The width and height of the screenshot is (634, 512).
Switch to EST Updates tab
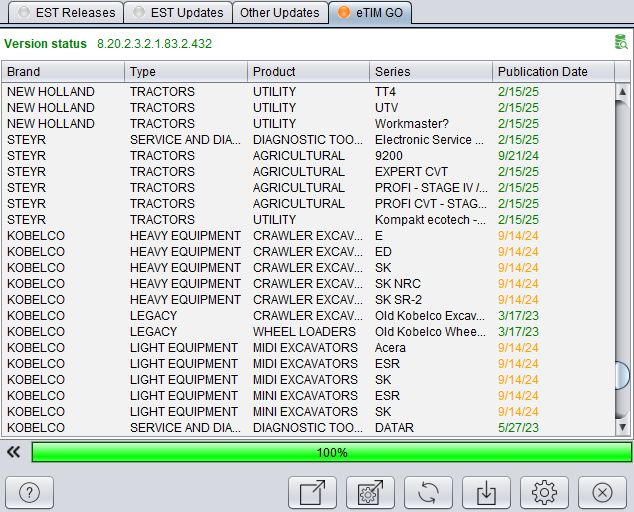pos(178,13)
